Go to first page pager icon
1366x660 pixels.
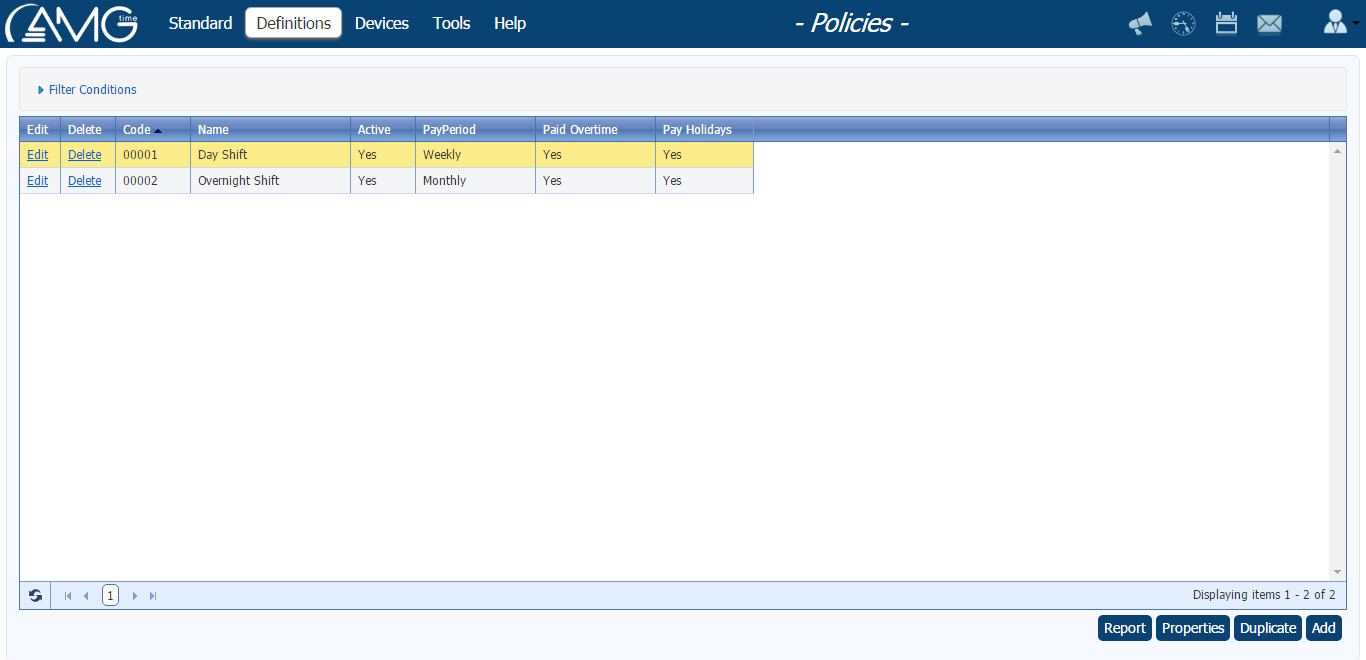(68, 596)
